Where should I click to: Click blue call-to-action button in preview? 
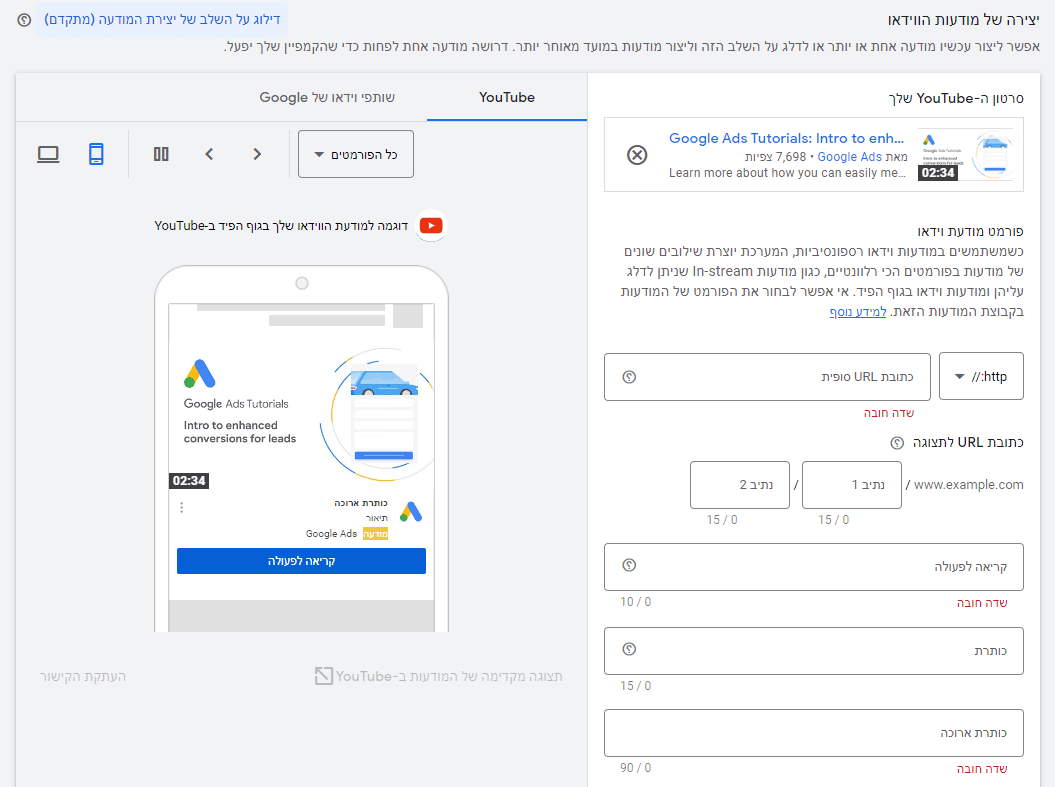(301, 561)
